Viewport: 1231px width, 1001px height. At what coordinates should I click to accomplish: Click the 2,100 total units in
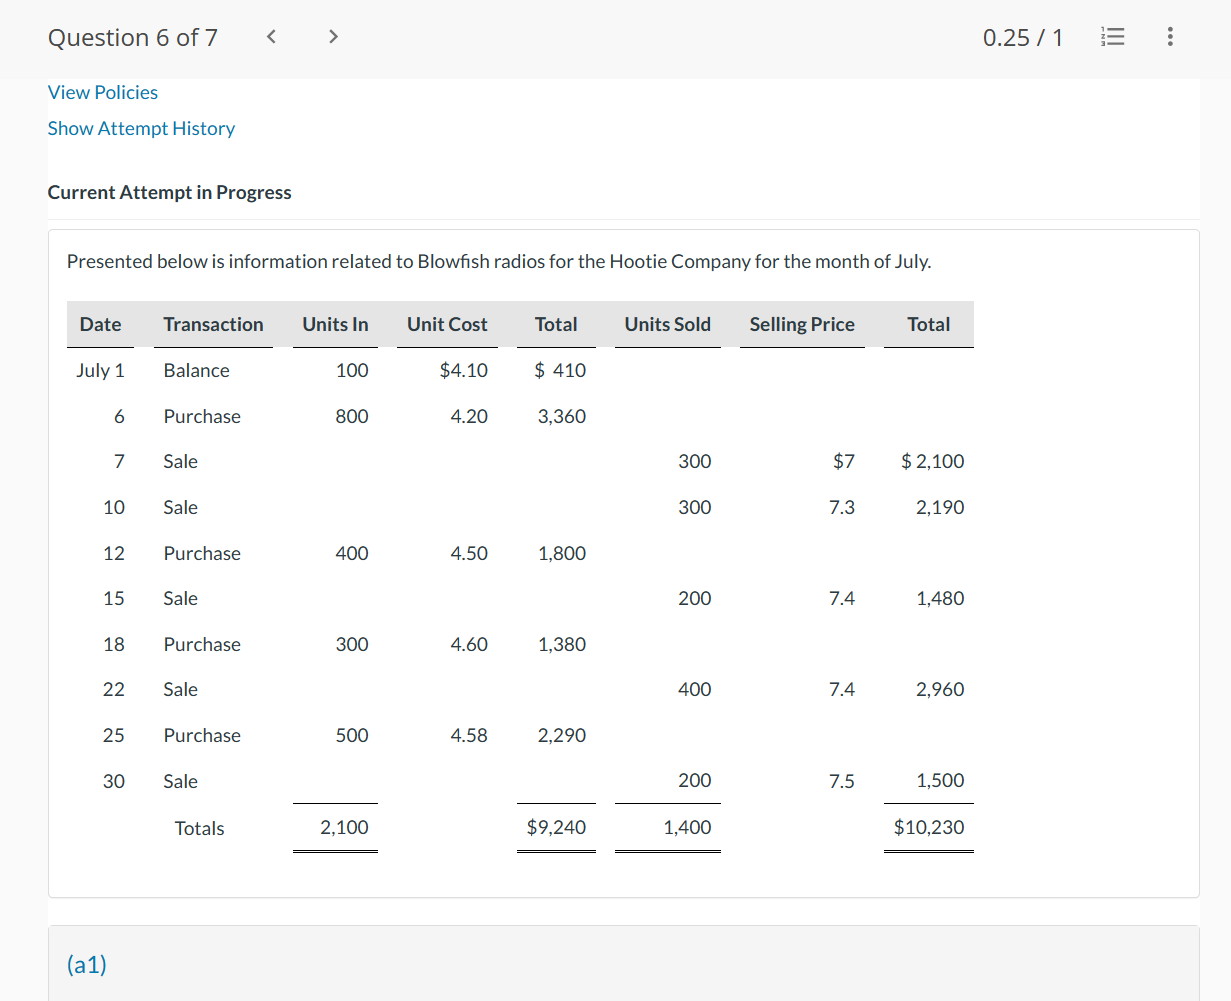[x=344, y=827]
